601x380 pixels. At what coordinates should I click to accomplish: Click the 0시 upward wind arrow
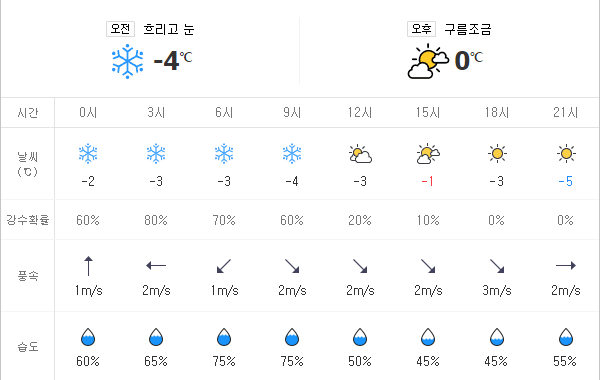click(x=88, y=266)
